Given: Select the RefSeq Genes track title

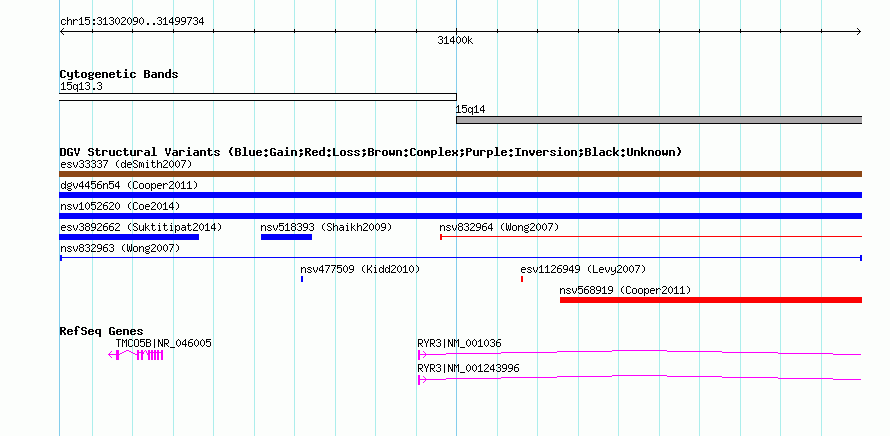Looking at the screenshot, I should click(x=102, y=332).
